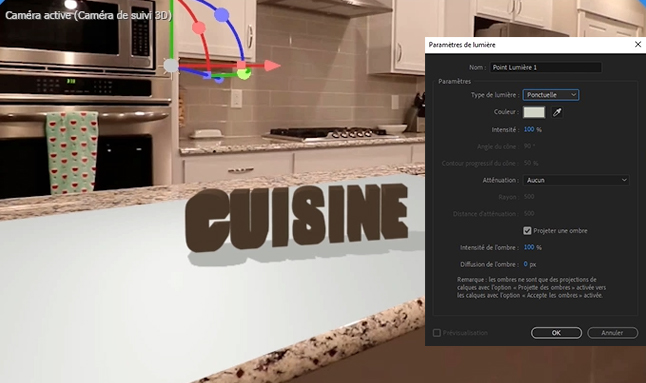Enable the Prévisualisation checkbox
This screenshot has width=646, height=383.
437,333
